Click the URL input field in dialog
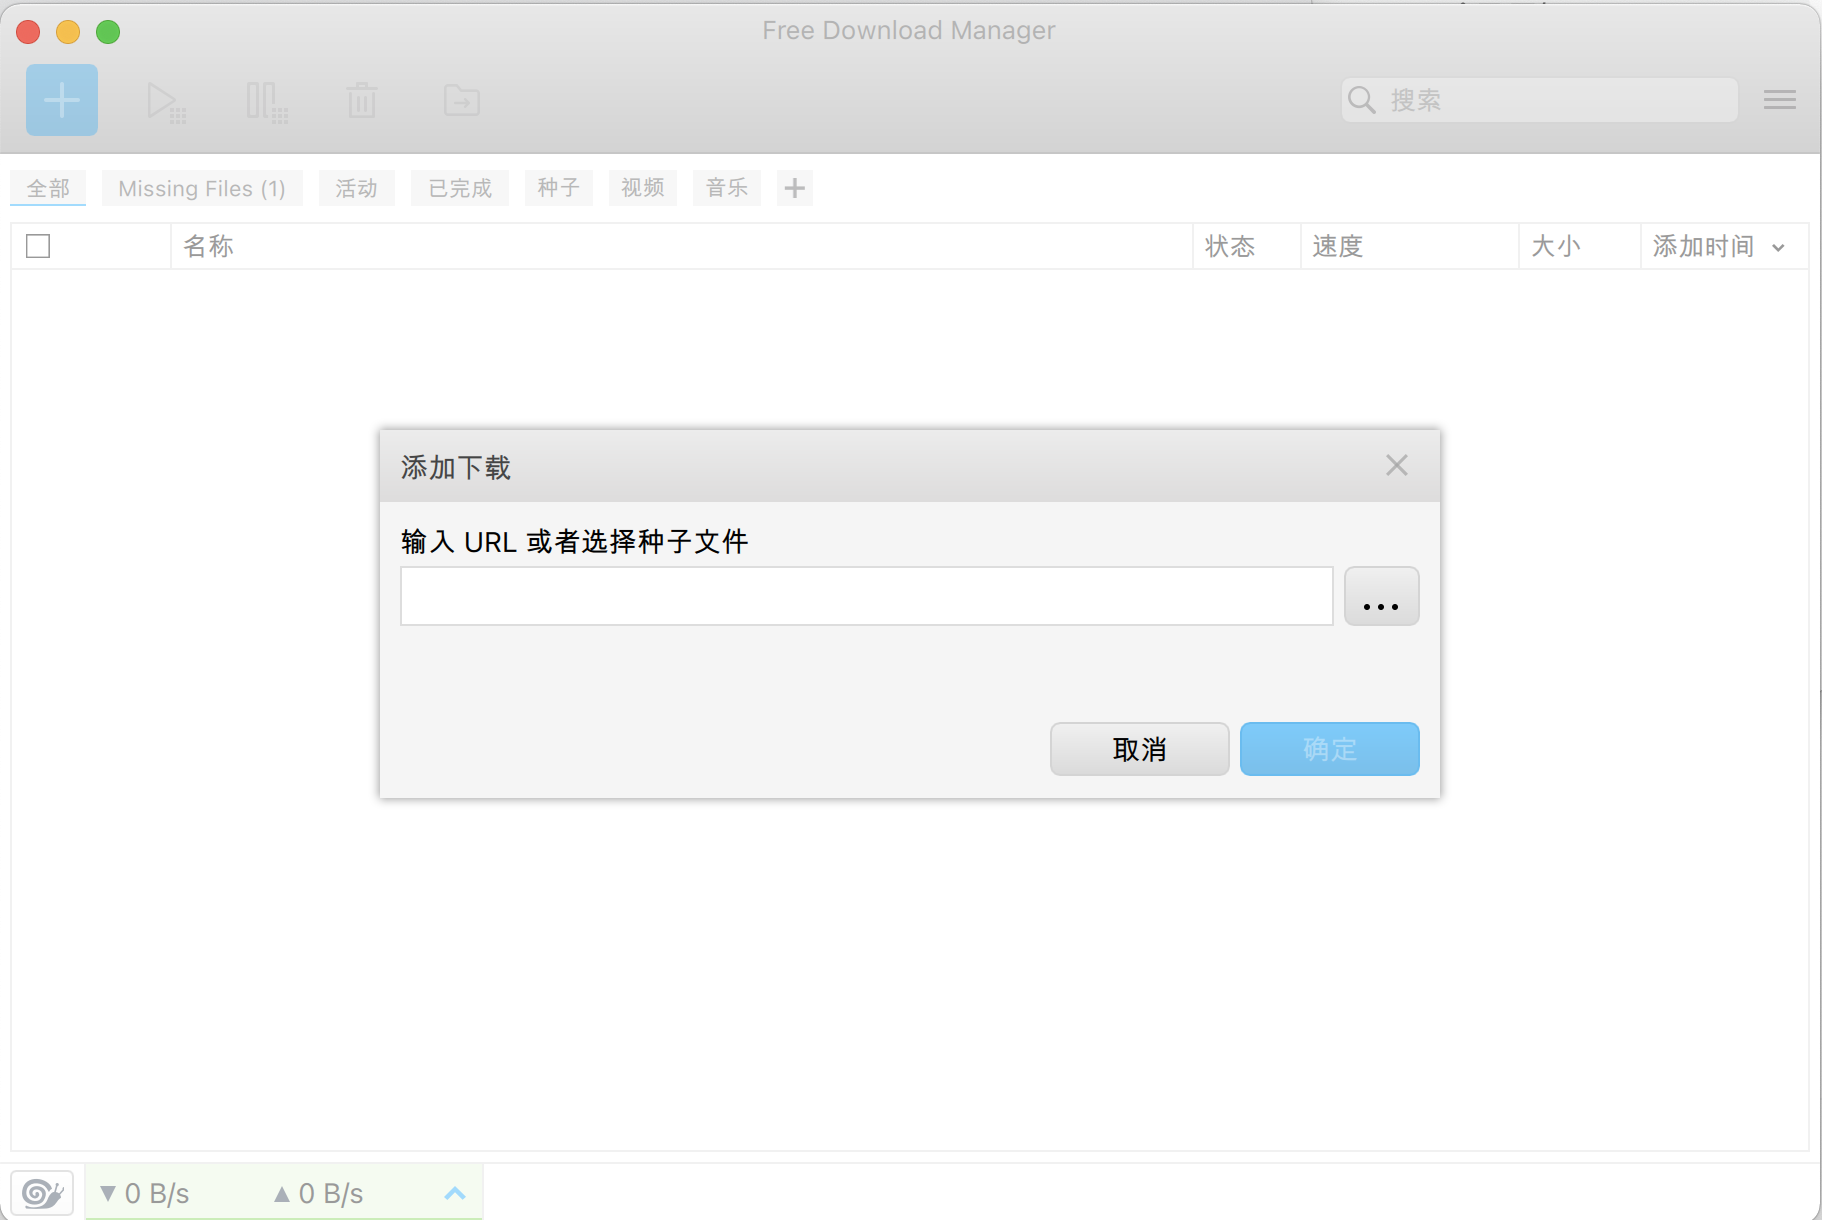1822x1220 pixels. pos(867,596)
